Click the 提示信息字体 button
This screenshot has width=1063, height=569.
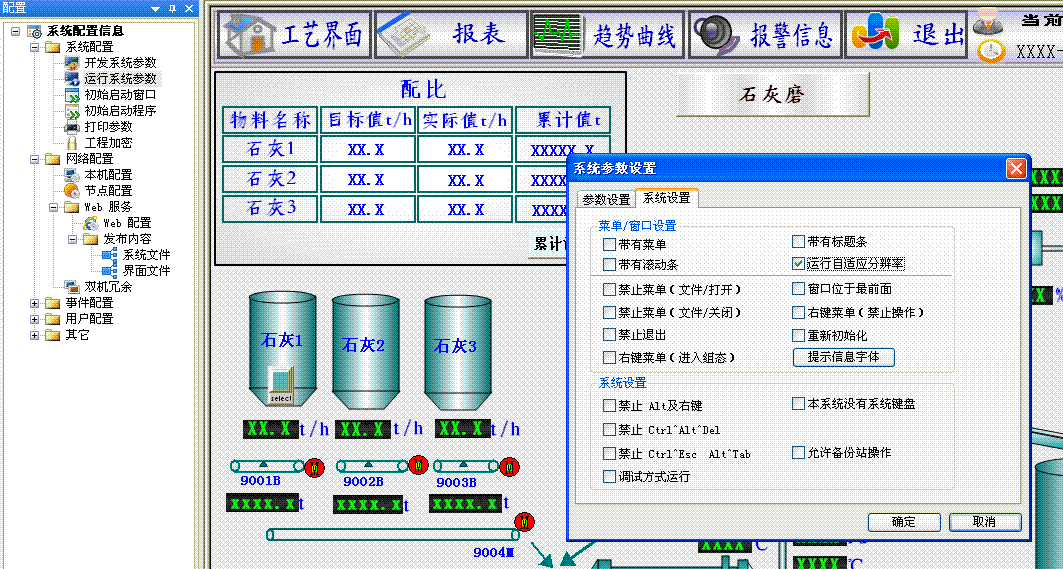point(843,357)
